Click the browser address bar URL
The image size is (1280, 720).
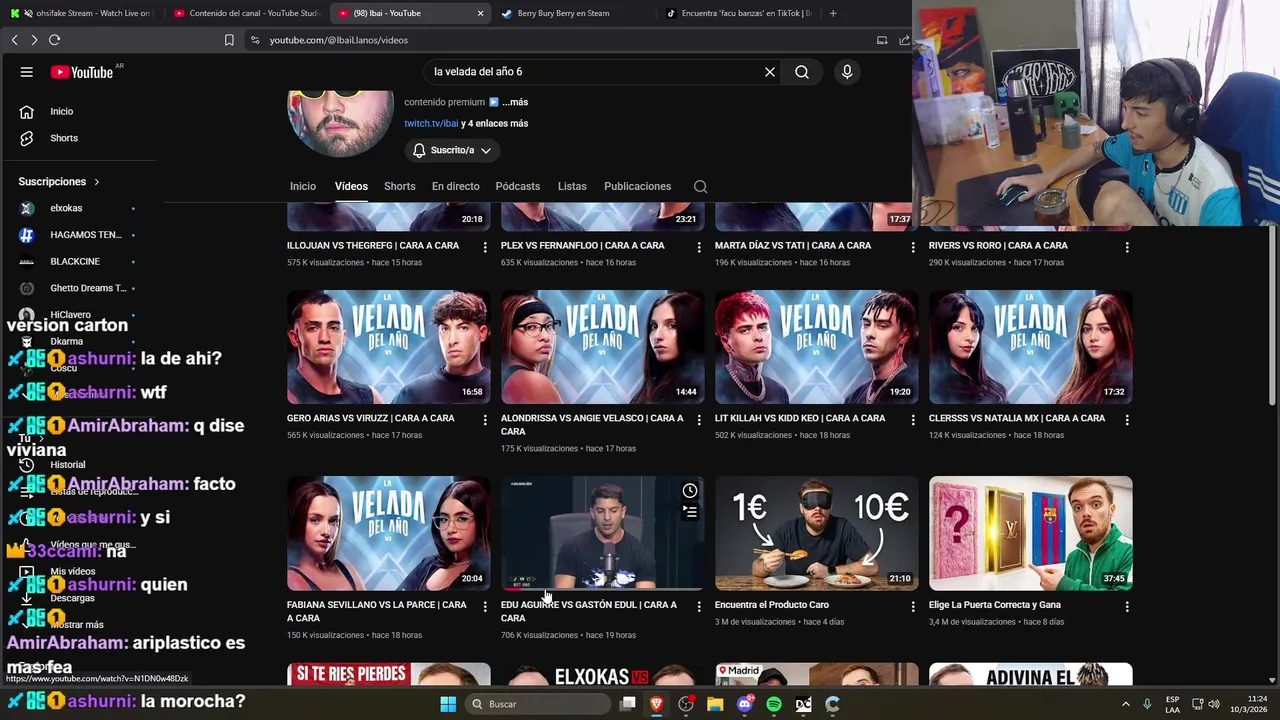point(339,40)
